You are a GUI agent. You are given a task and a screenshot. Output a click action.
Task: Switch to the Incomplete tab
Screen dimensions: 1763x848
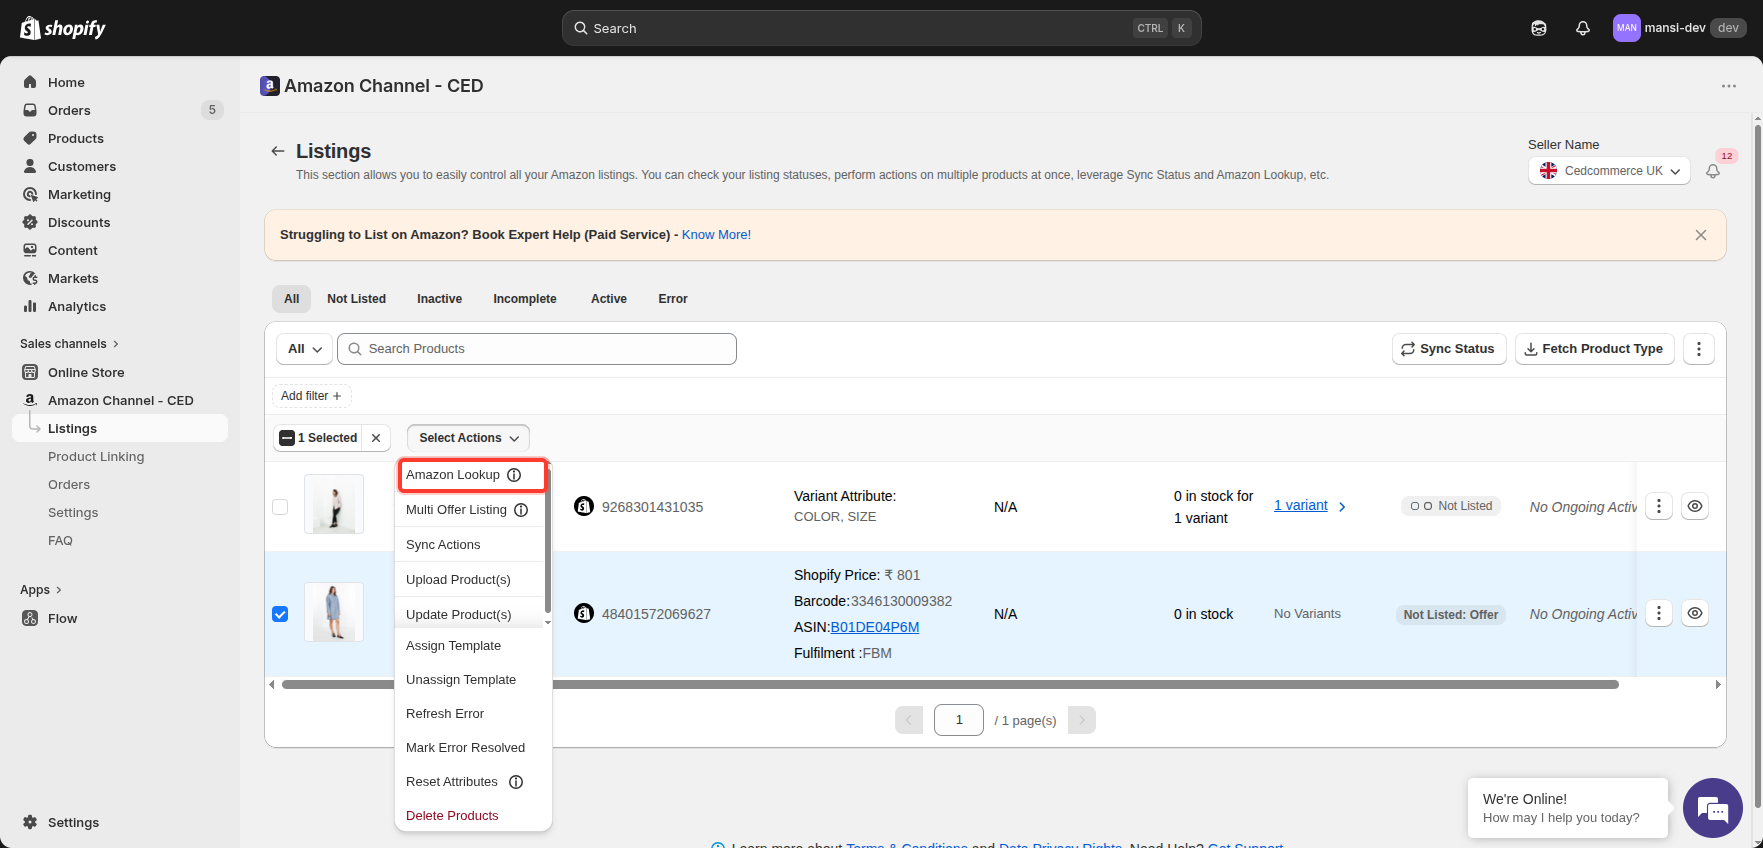pos(525,299)
